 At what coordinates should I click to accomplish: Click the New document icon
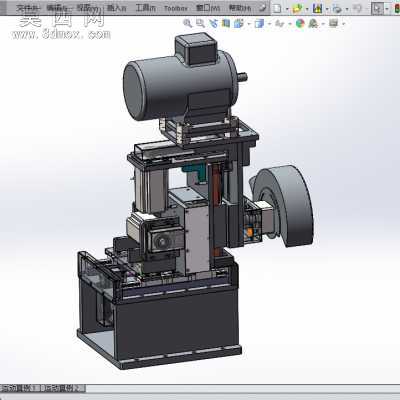point(277,9)
